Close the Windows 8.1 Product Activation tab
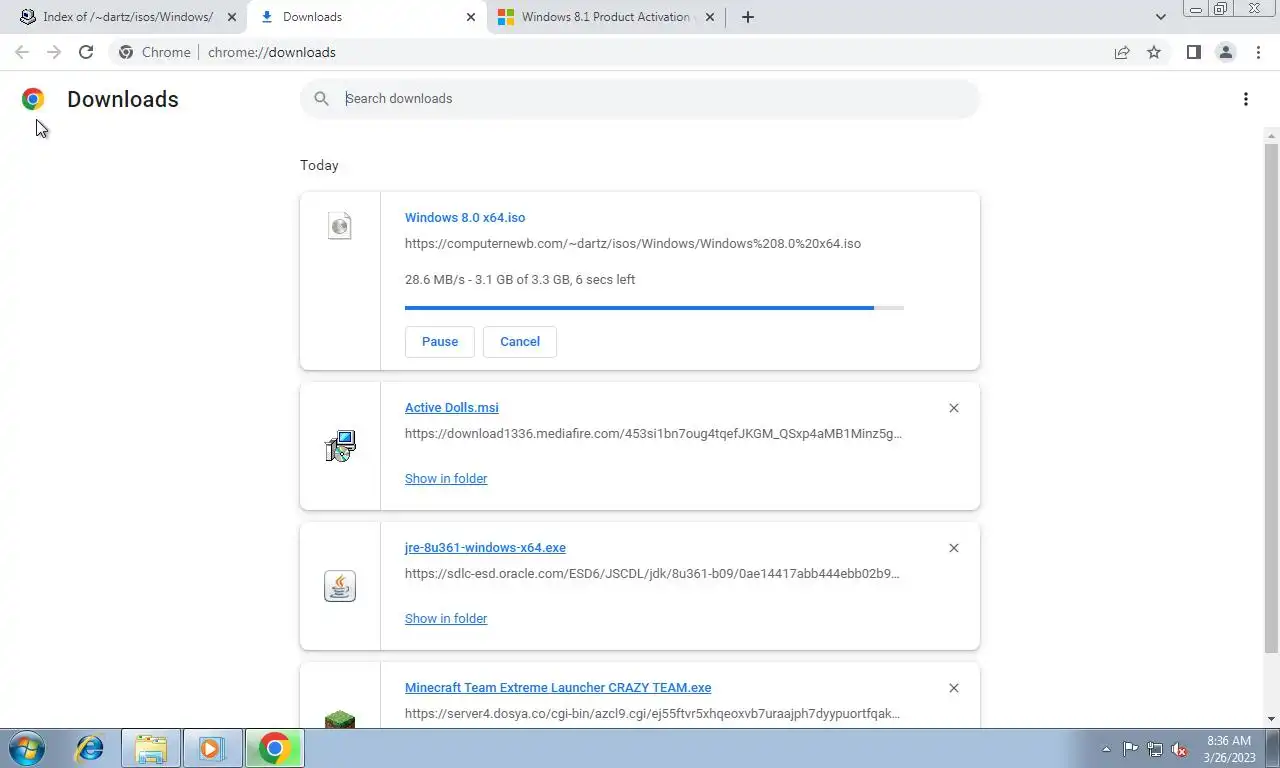Screen dimensions: 1280x768 click(709, 17)
